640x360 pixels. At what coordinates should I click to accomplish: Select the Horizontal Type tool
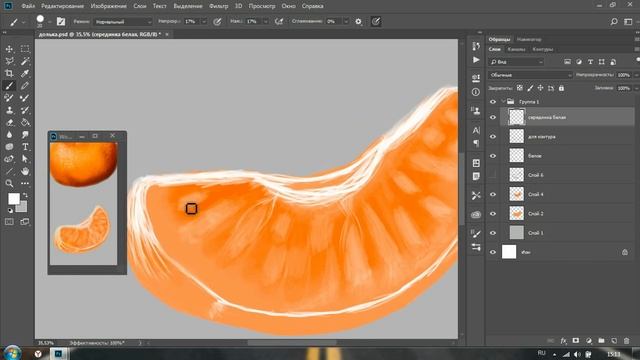pos(25,147)
